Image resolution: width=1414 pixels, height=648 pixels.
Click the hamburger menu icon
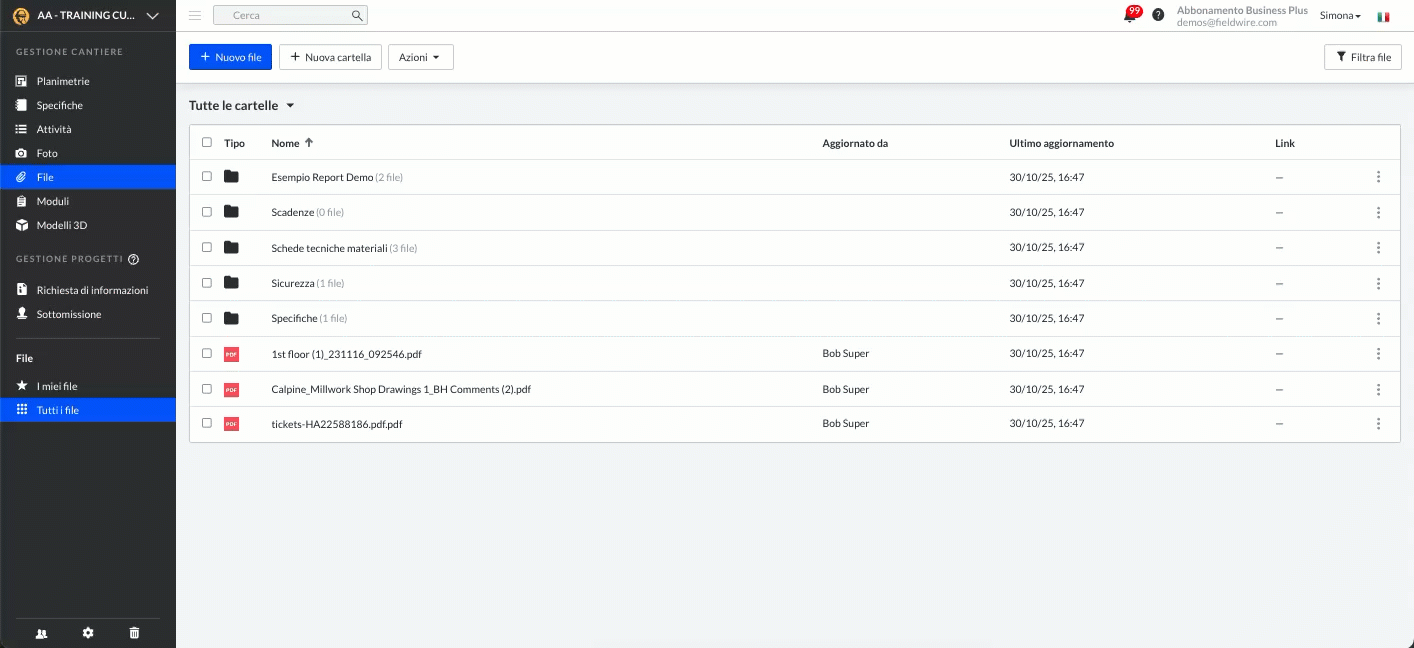(x=195, y=16)
